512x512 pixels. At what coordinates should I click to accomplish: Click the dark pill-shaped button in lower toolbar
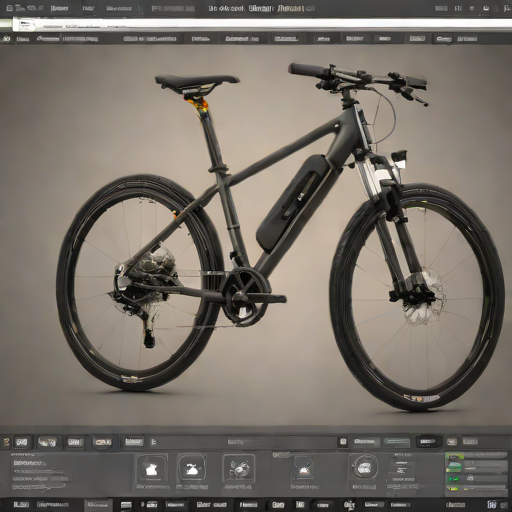428,441
